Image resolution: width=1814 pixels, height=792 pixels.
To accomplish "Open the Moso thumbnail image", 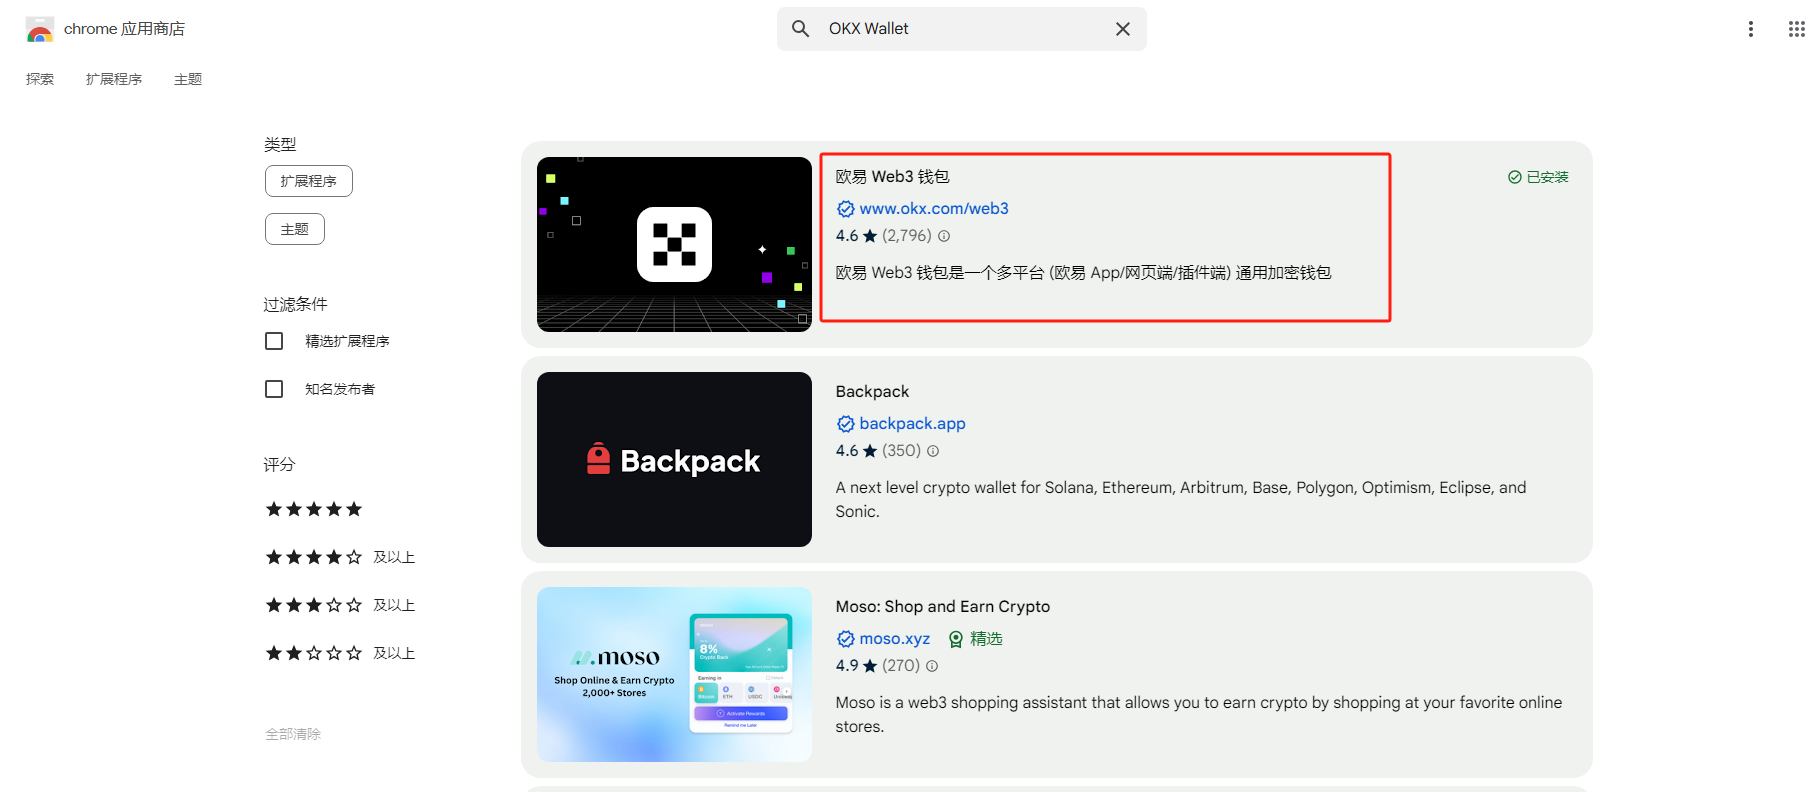I will click(x=674, y=674).
